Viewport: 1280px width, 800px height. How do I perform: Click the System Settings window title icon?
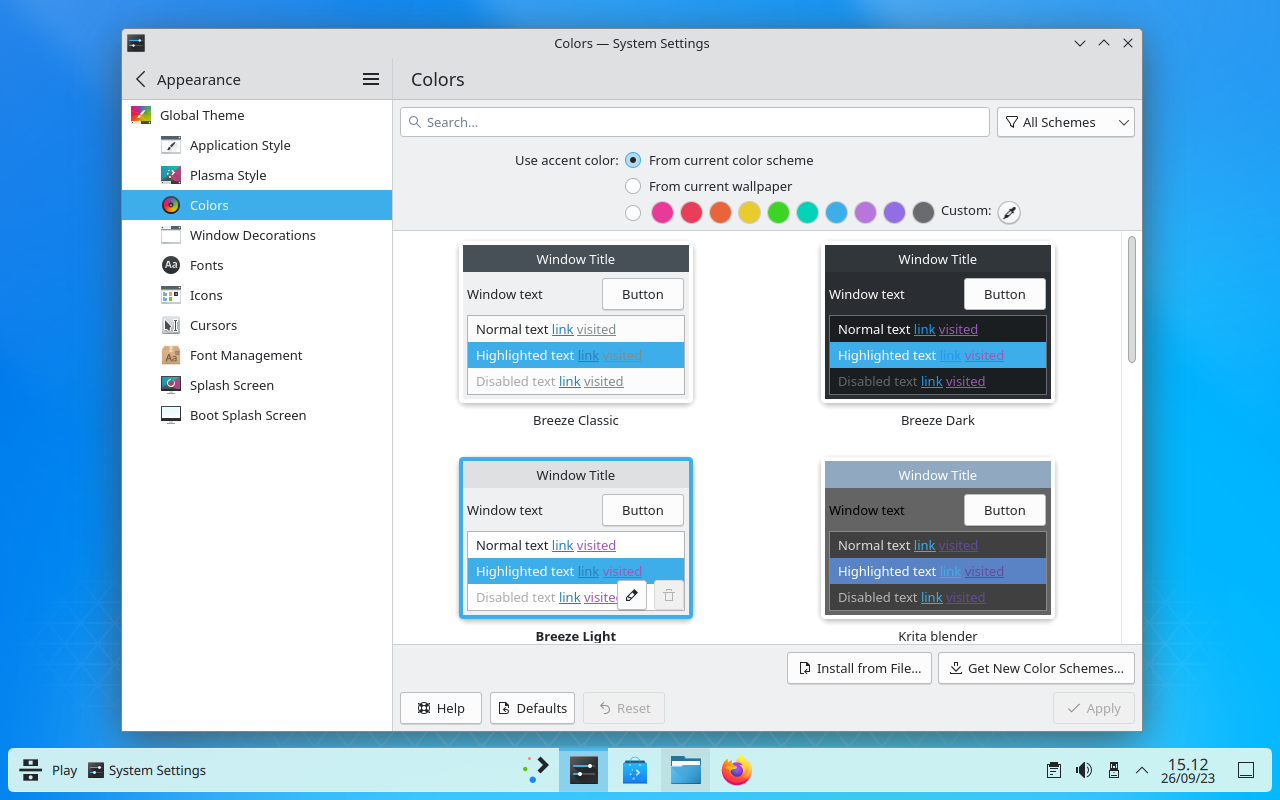136,43
